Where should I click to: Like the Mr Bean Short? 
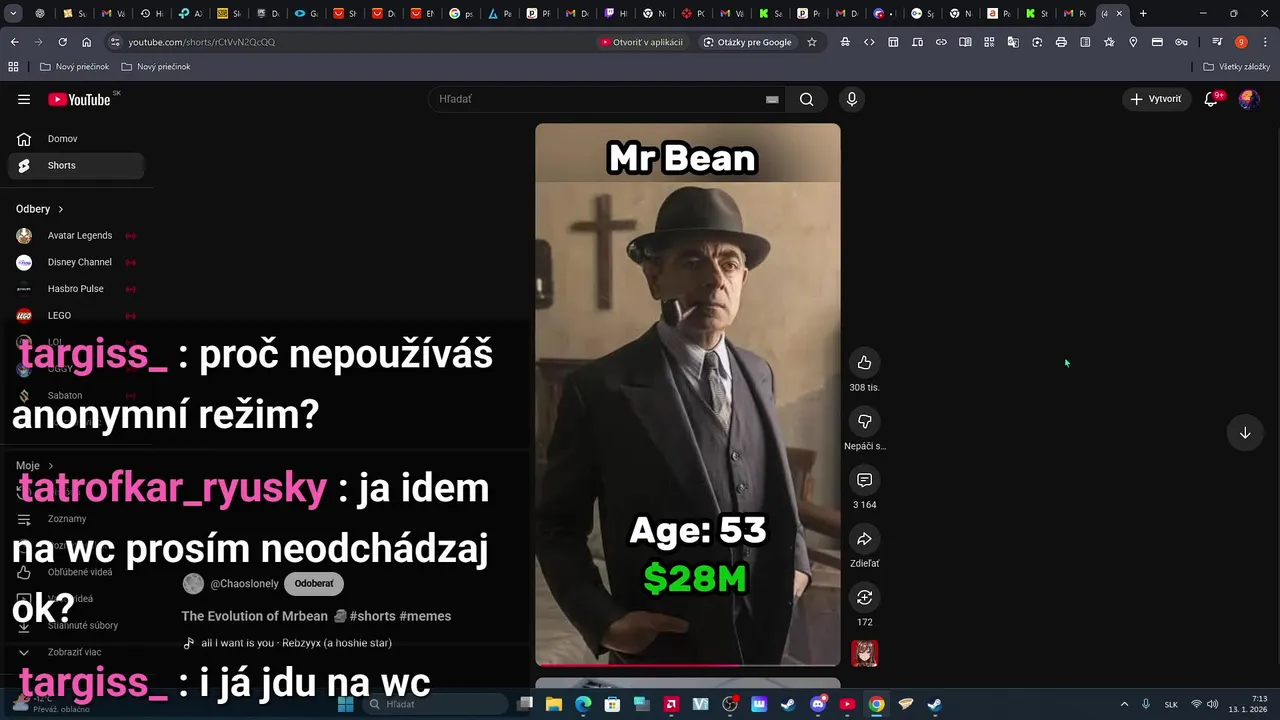tap(865, 362)
